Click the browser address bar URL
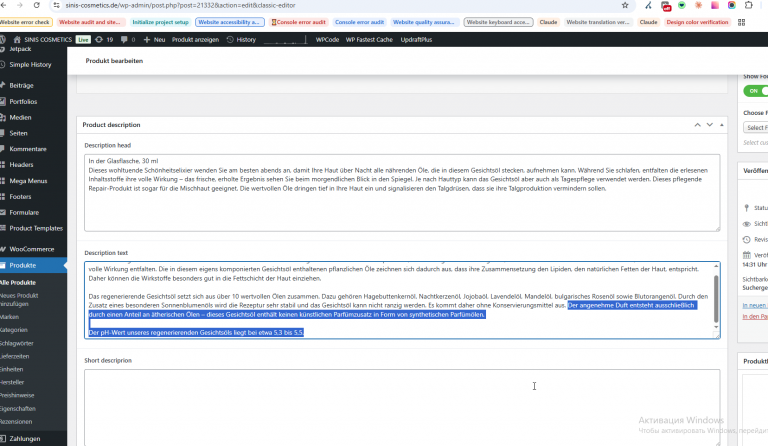 point(180,5)
